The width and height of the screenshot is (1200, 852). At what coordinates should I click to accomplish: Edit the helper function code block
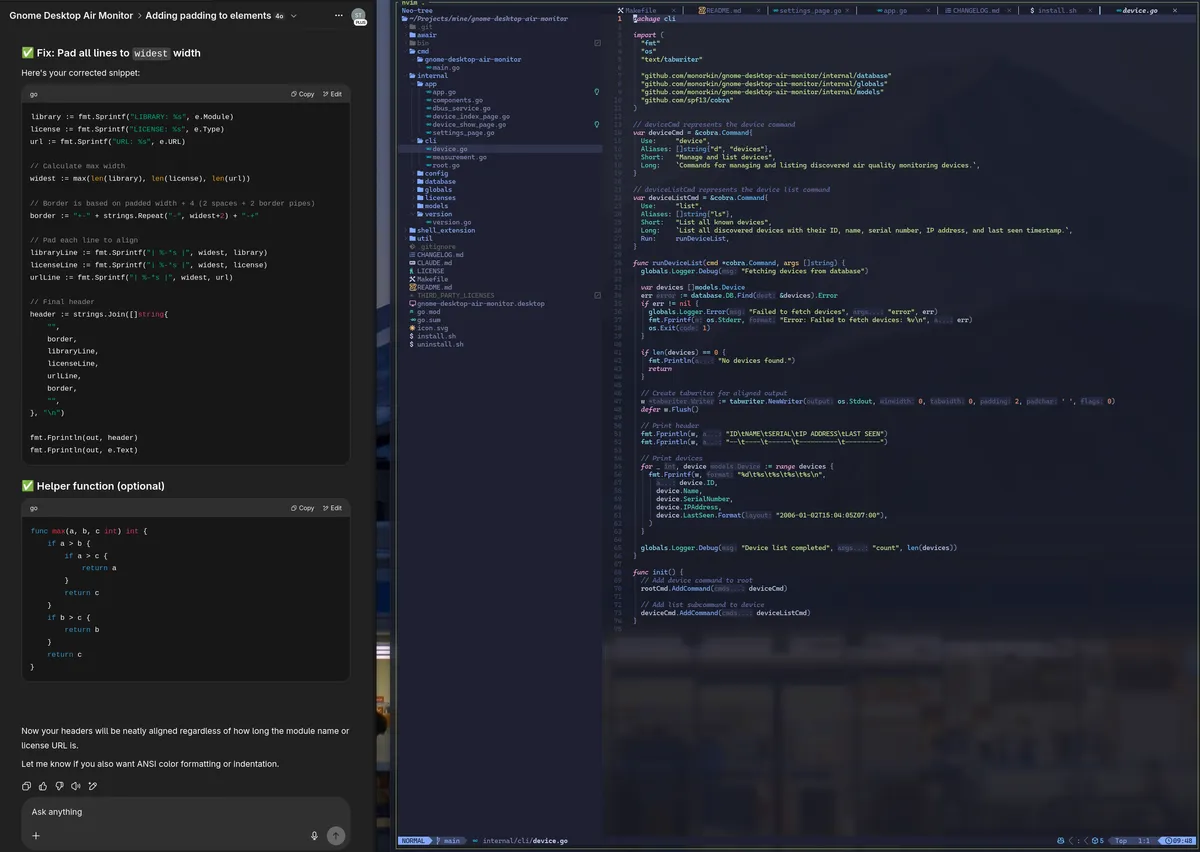click(332, 508)
